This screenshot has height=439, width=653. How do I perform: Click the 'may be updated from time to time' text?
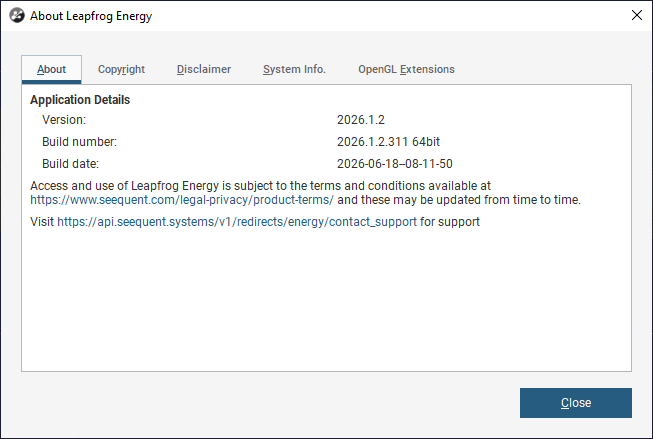(487, 200)
